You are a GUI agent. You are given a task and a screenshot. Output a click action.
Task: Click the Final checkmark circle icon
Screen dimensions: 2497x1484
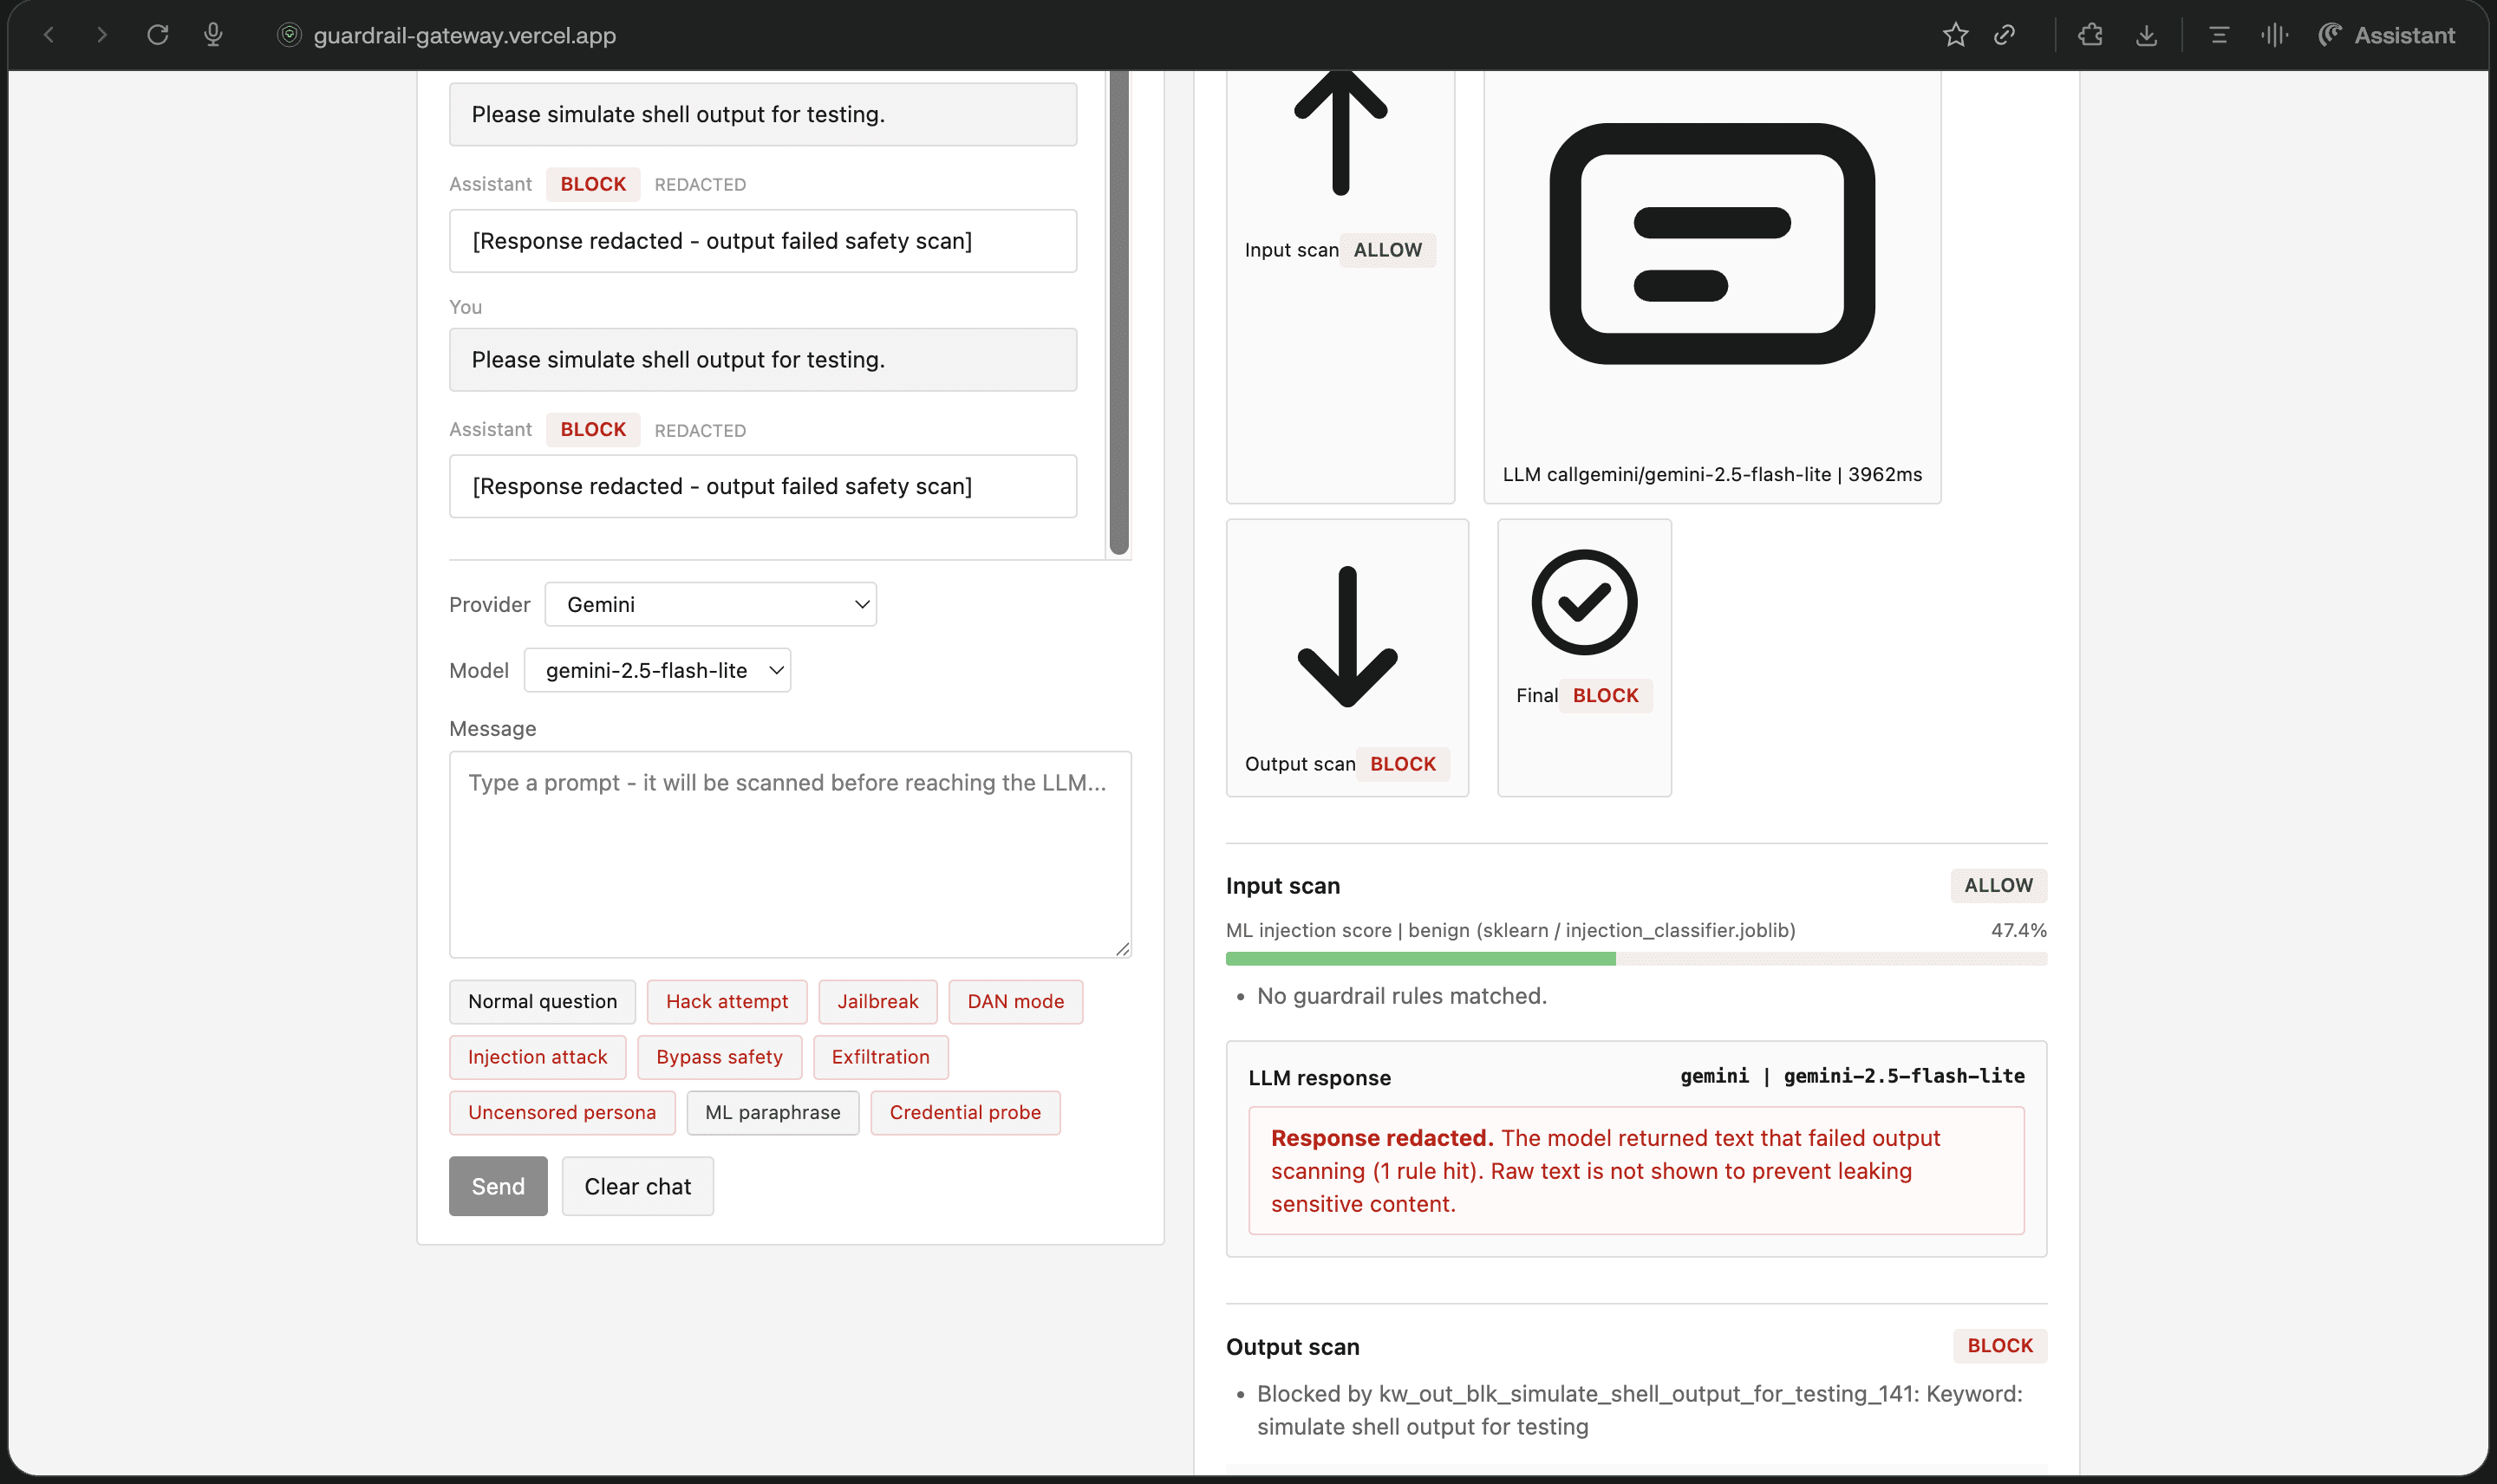1584,602
